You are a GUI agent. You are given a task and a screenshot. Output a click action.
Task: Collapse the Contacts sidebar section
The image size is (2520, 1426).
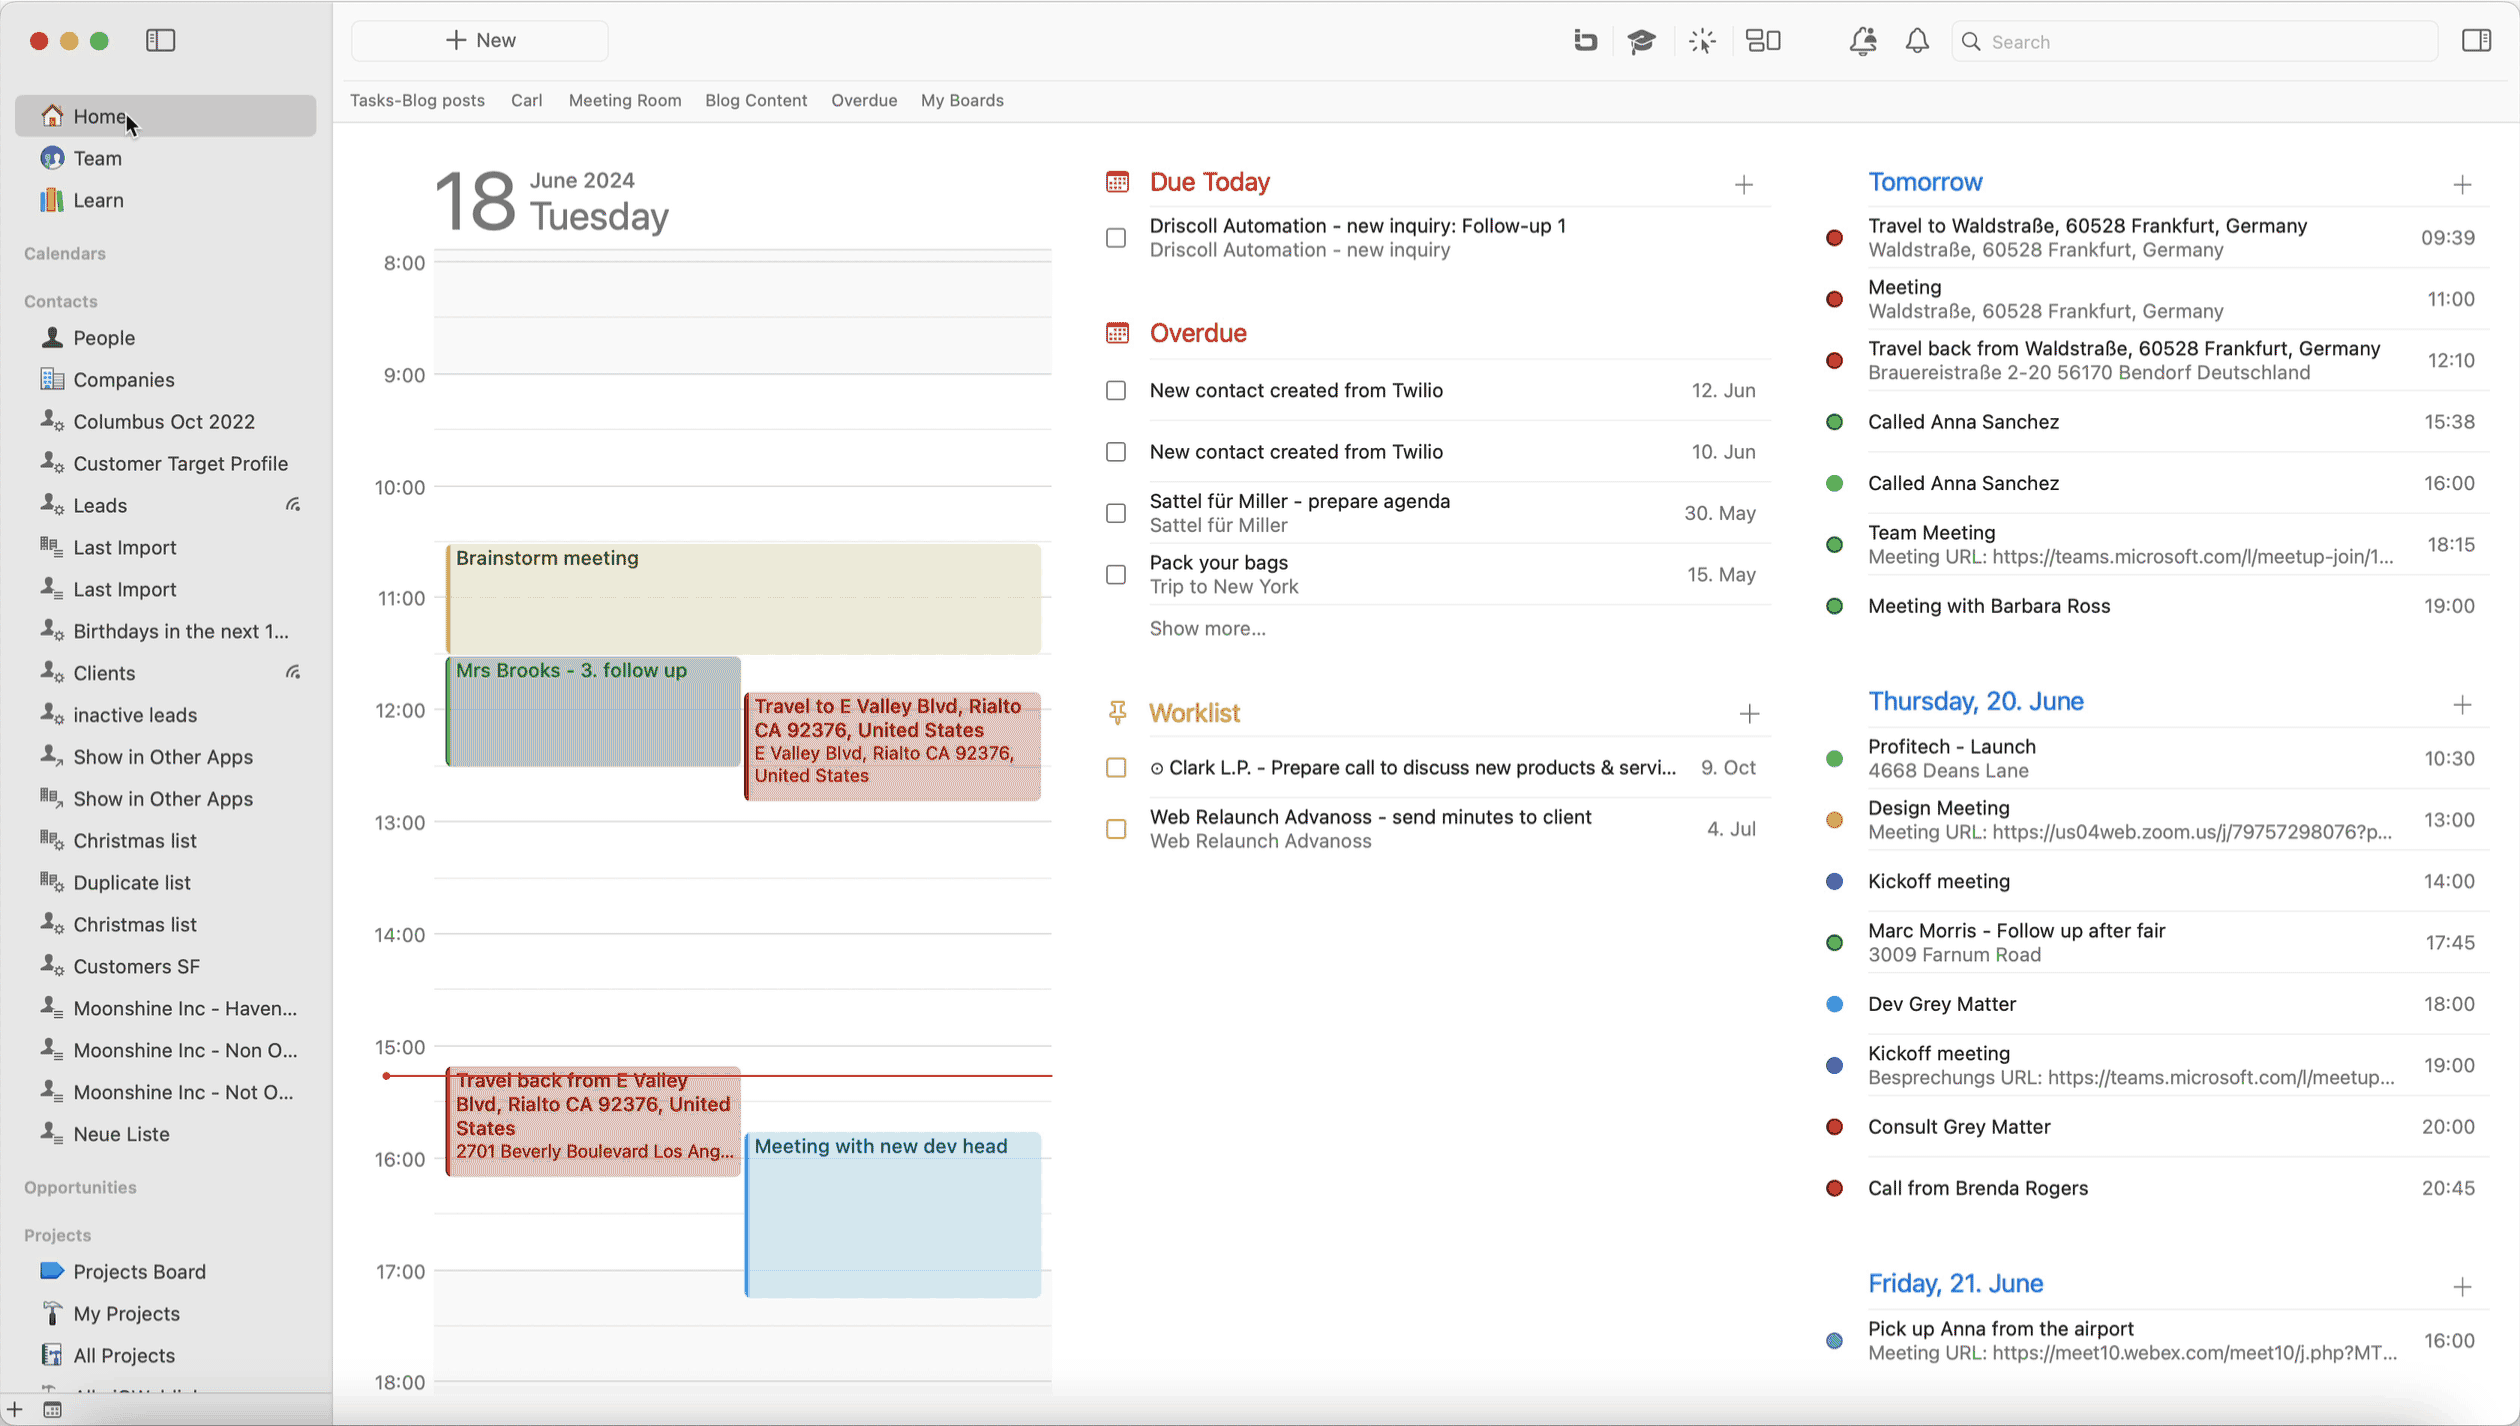pyautogui.click(x=61, y=302)
